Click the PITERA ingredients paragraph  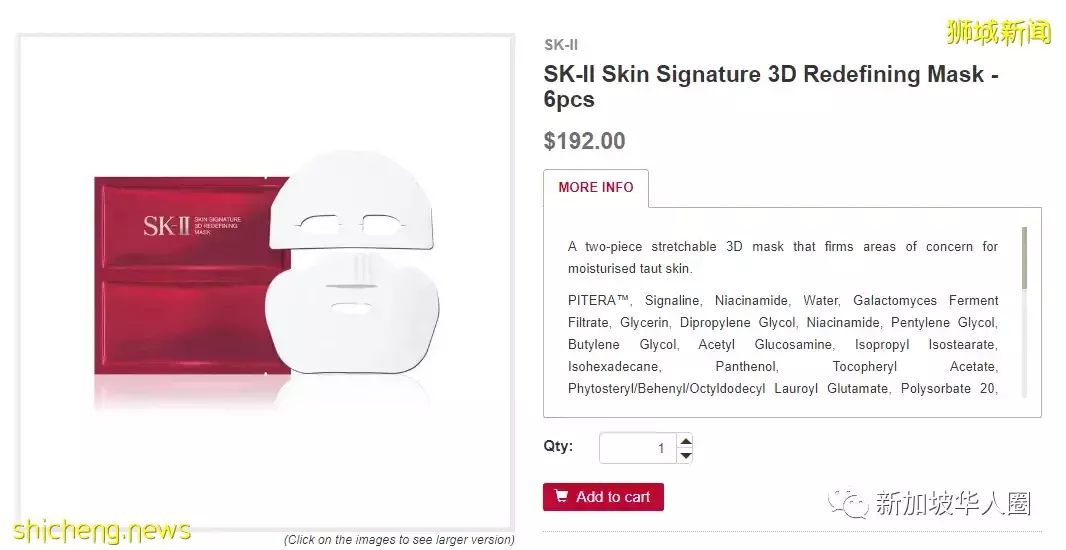click(782, 344)
